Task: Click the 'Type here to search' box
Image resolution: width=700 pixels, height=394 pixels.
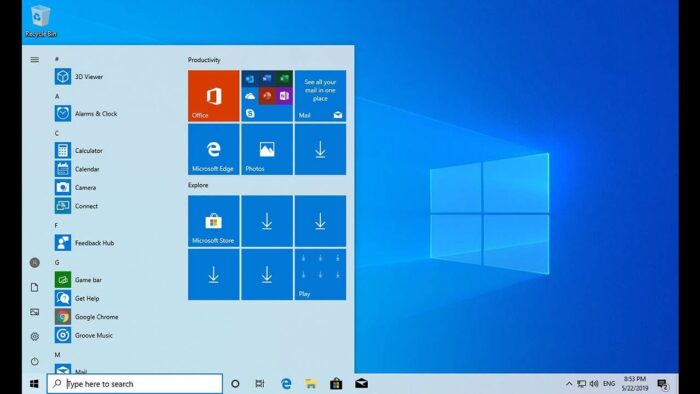Action: coord(135,384)
